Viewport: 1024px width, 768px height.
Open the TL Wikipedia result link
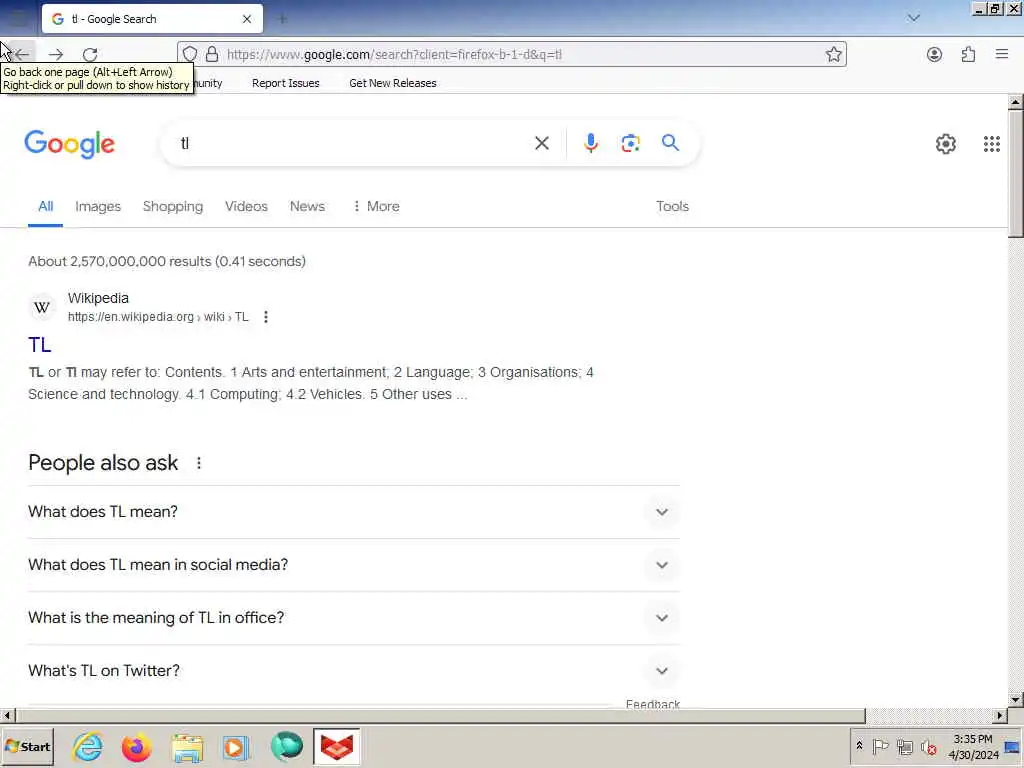pyautogui.click(x=40, y=345)
